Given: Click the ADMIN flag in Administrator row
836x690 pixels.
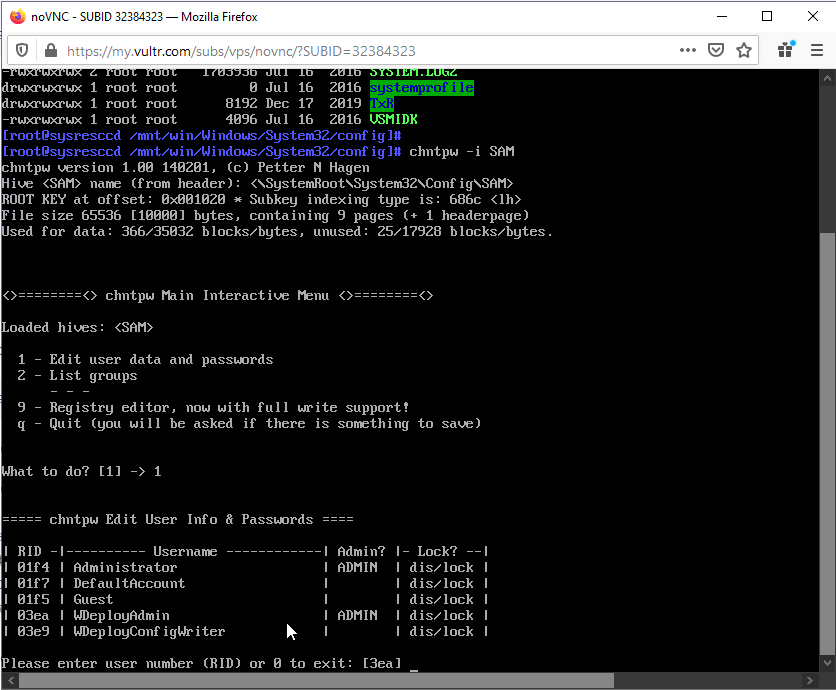Looking at the screenshot, I should tap(357, 567).
